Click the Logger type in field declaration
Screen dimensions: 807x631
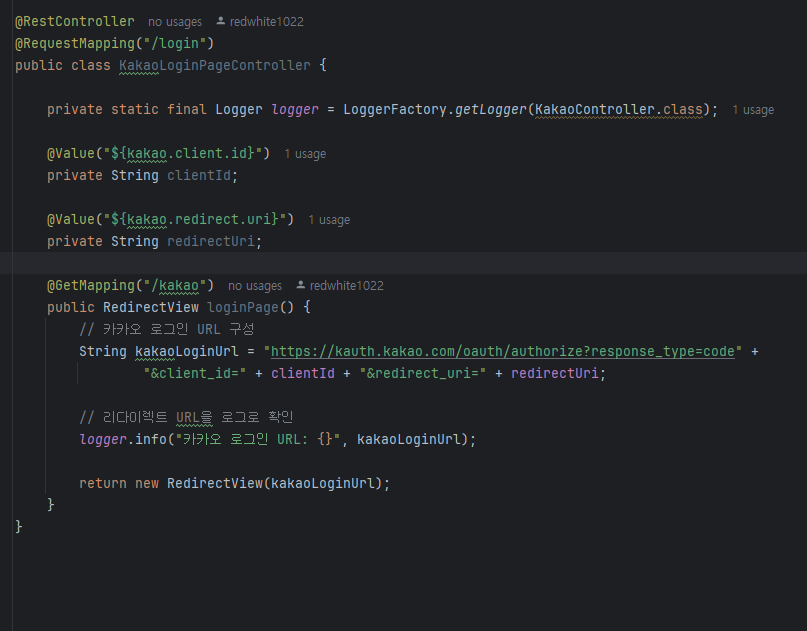pos(239,110)
